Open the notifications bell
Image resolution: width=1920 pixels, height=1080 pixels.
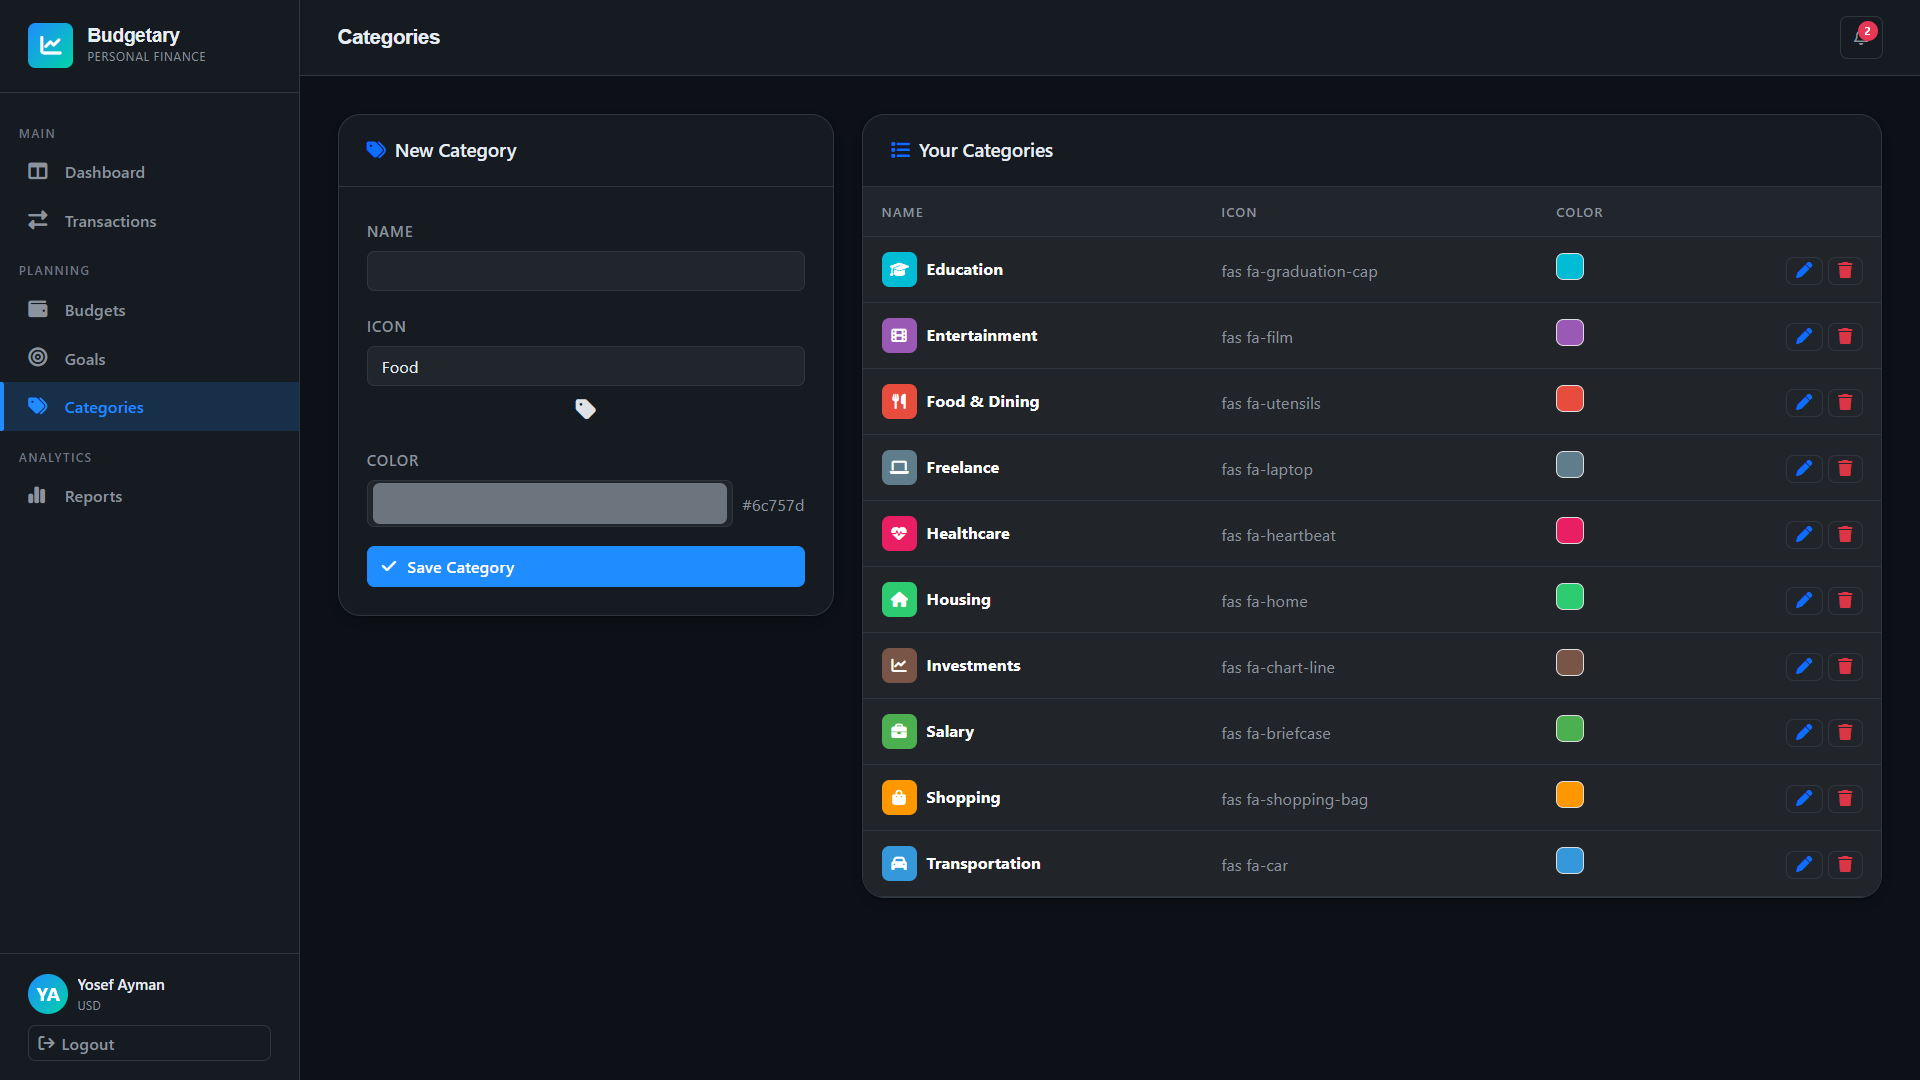1861,37
